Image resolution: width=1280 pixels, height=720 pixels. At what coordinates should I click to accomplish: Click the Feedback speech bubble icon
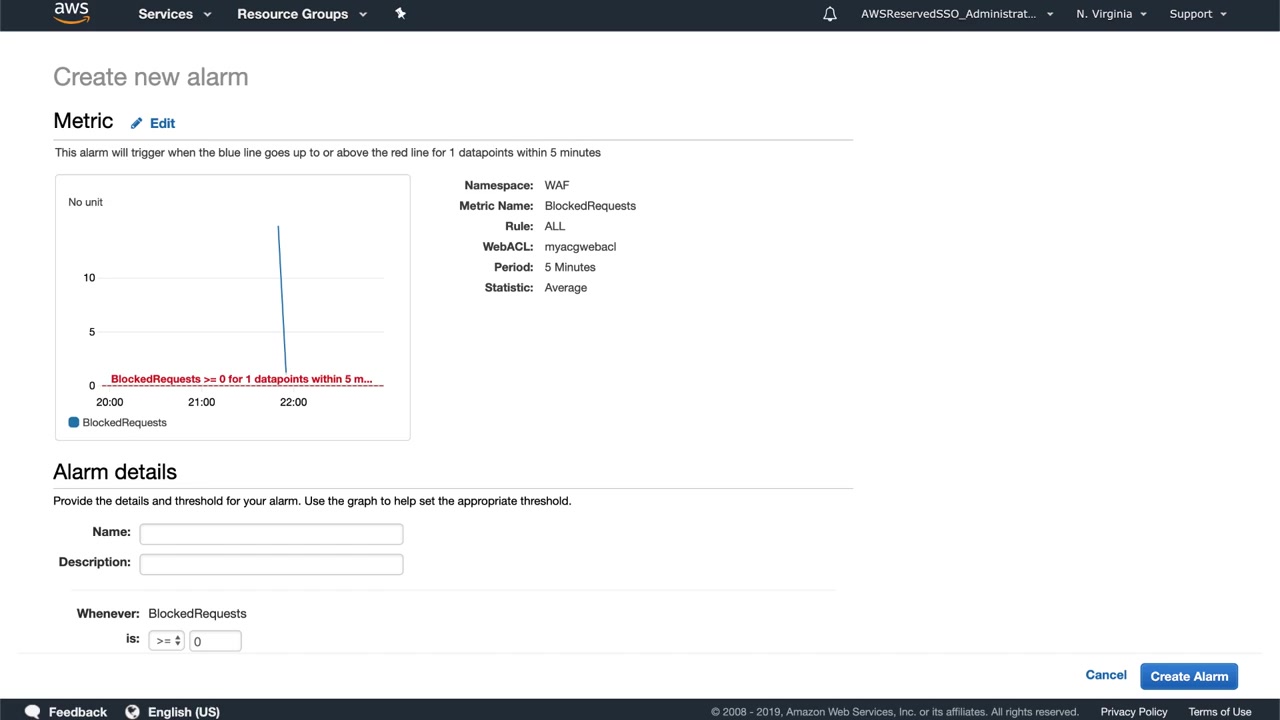[x=32, y=712]
